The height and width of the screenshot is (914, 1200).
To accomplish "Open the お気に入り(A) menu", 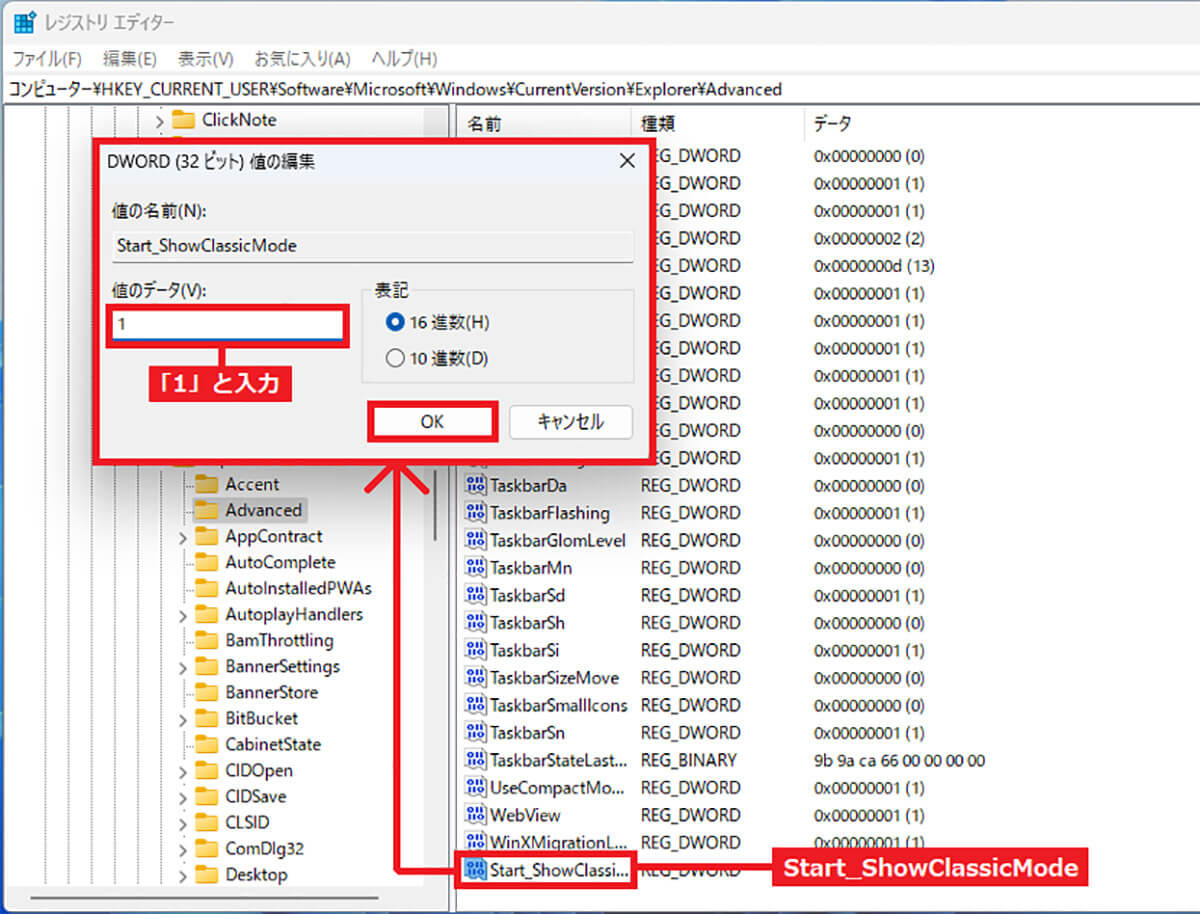I will tap(302, 59).
